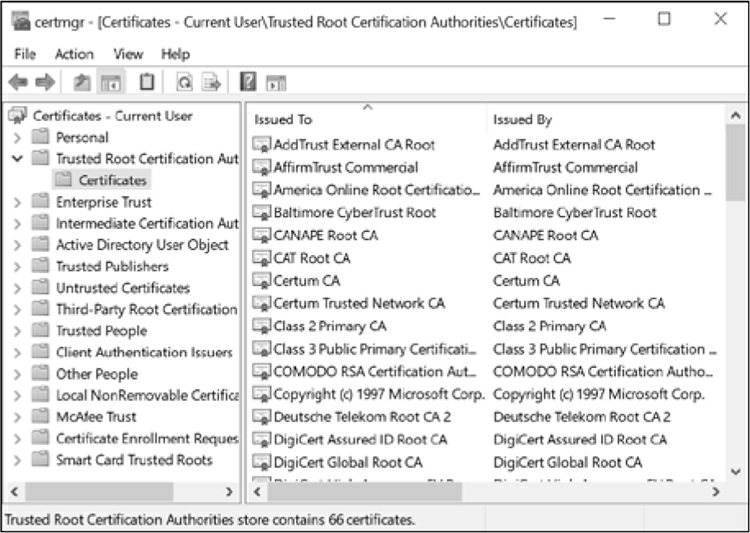Toggle the Show/Hide Action Pane icon
Screen dimensions: 750x533
pyautogui.click(x=276, y=83)
